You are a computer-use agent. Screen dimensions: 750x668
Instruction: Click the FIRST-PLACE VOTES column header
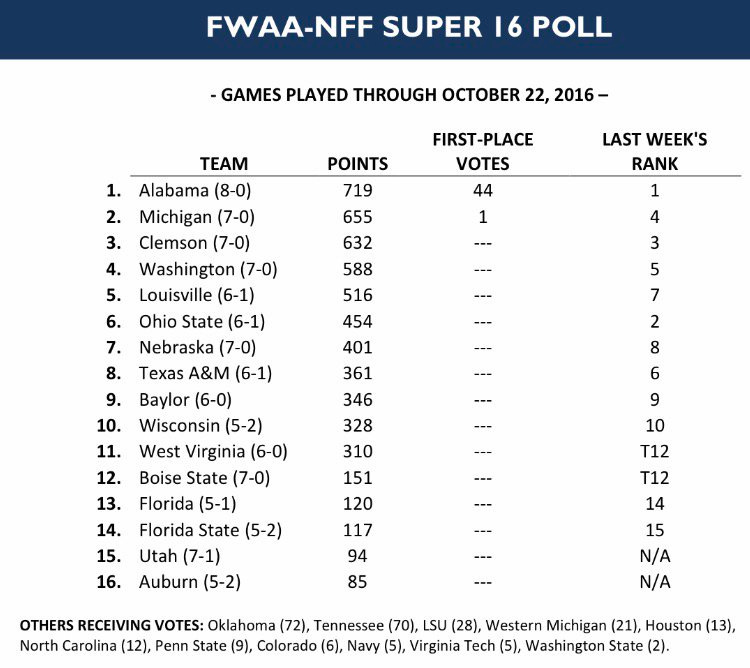[483, 152]
